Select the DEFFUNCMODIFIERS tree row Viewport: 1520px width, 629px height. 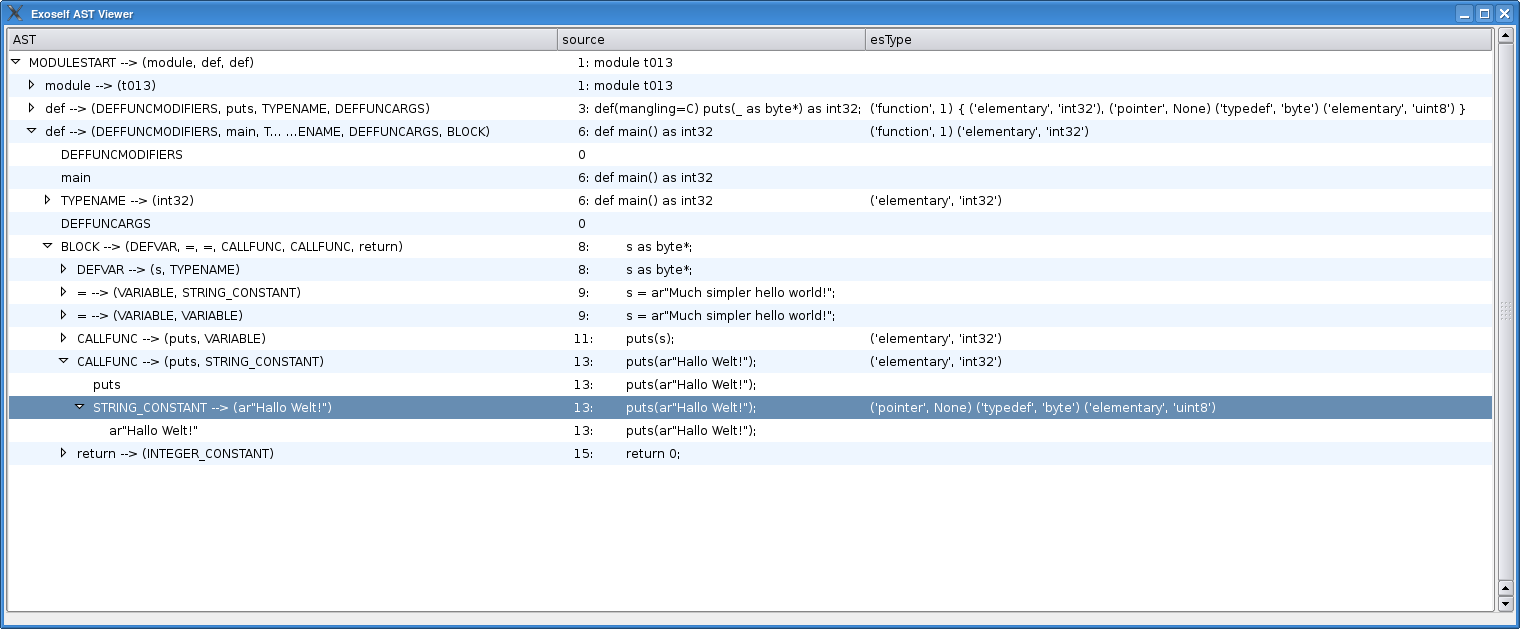pyautogui.click(x=122, y=155)
